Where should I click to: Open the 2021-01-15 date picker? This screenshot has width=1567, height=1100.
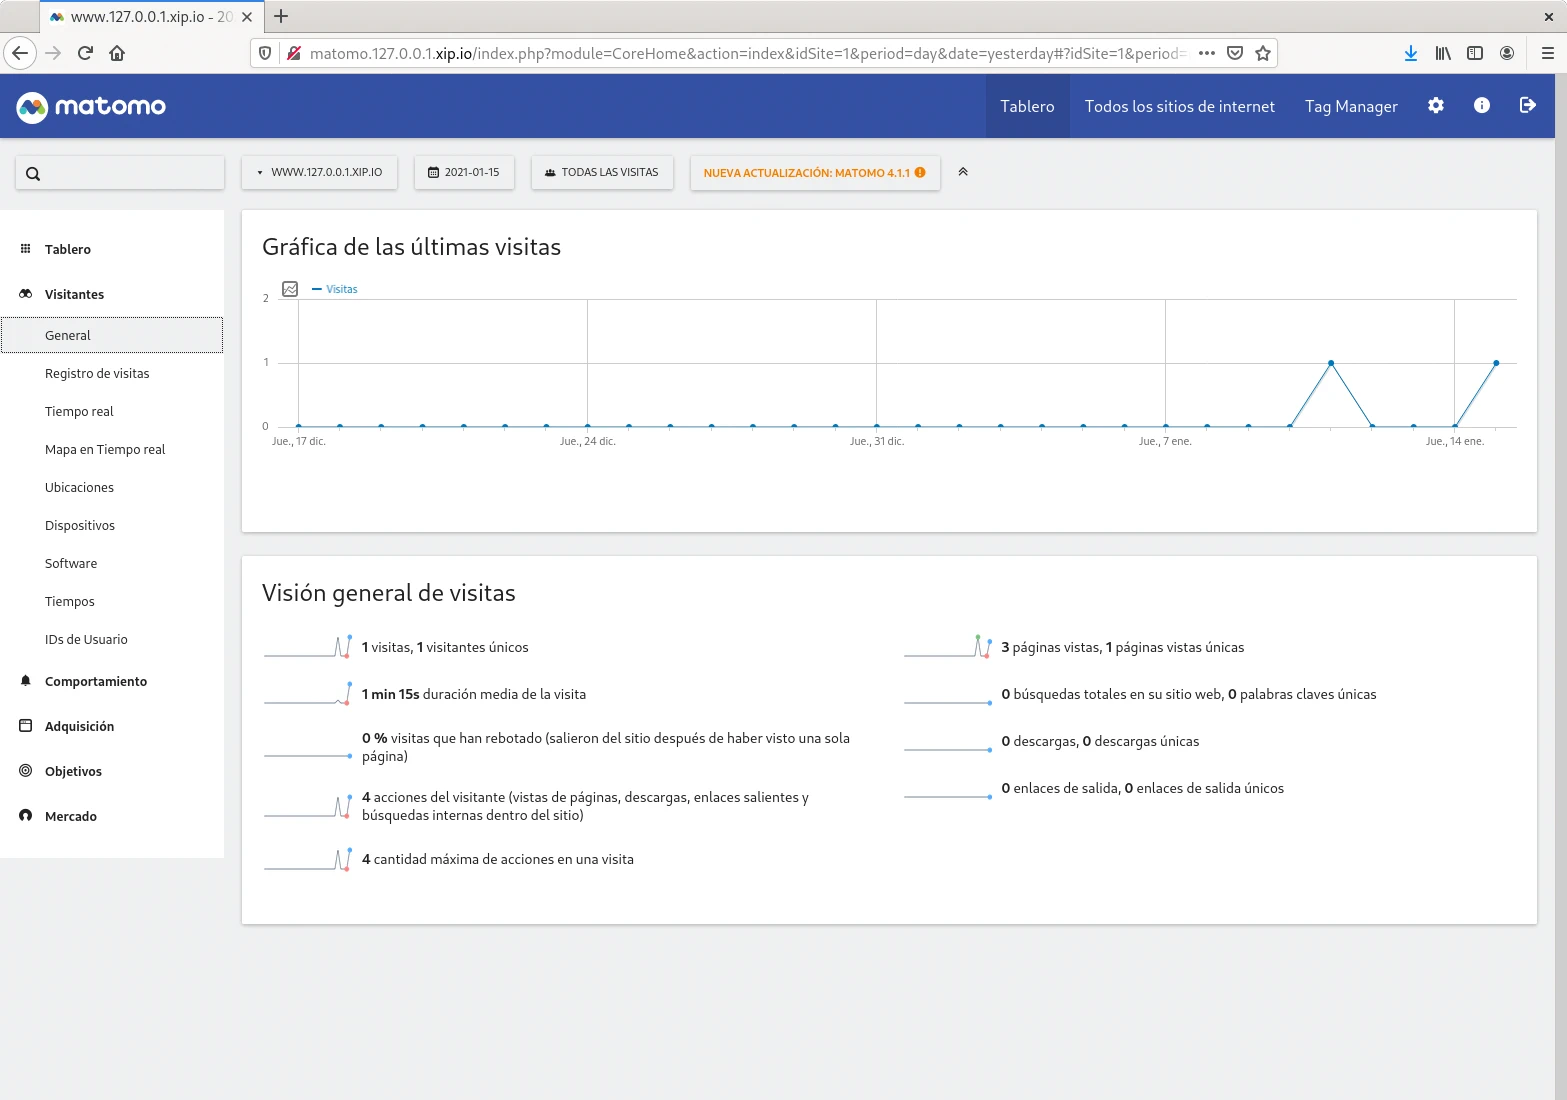[463, 172]
